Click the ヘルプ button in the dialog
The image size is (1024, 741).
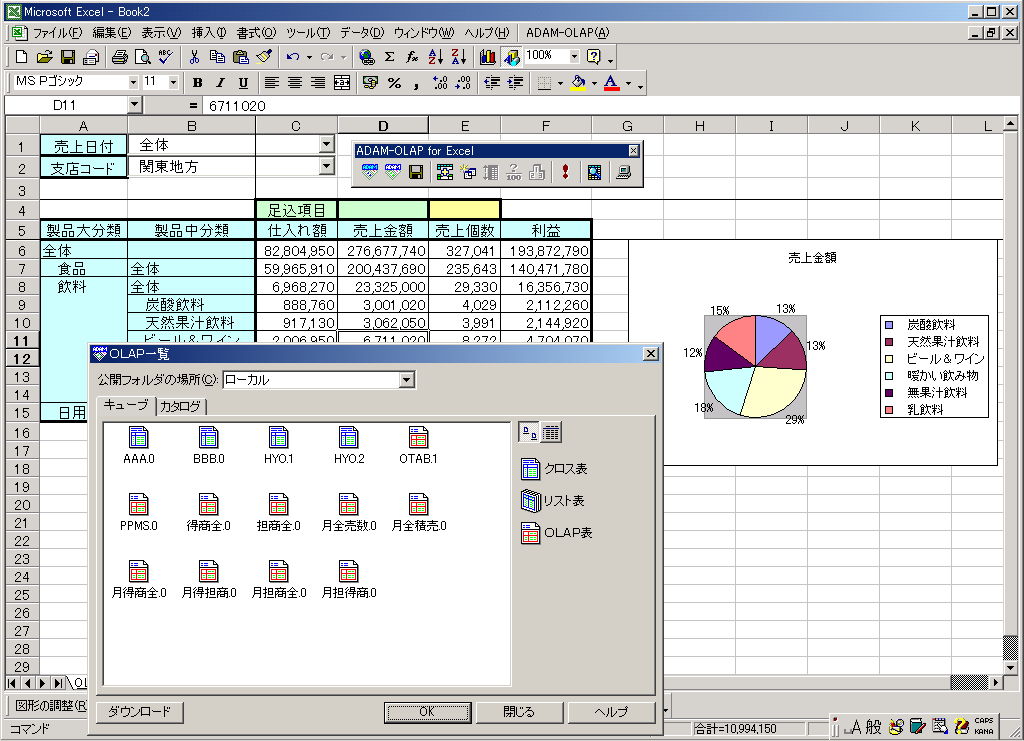pos(611,712)
